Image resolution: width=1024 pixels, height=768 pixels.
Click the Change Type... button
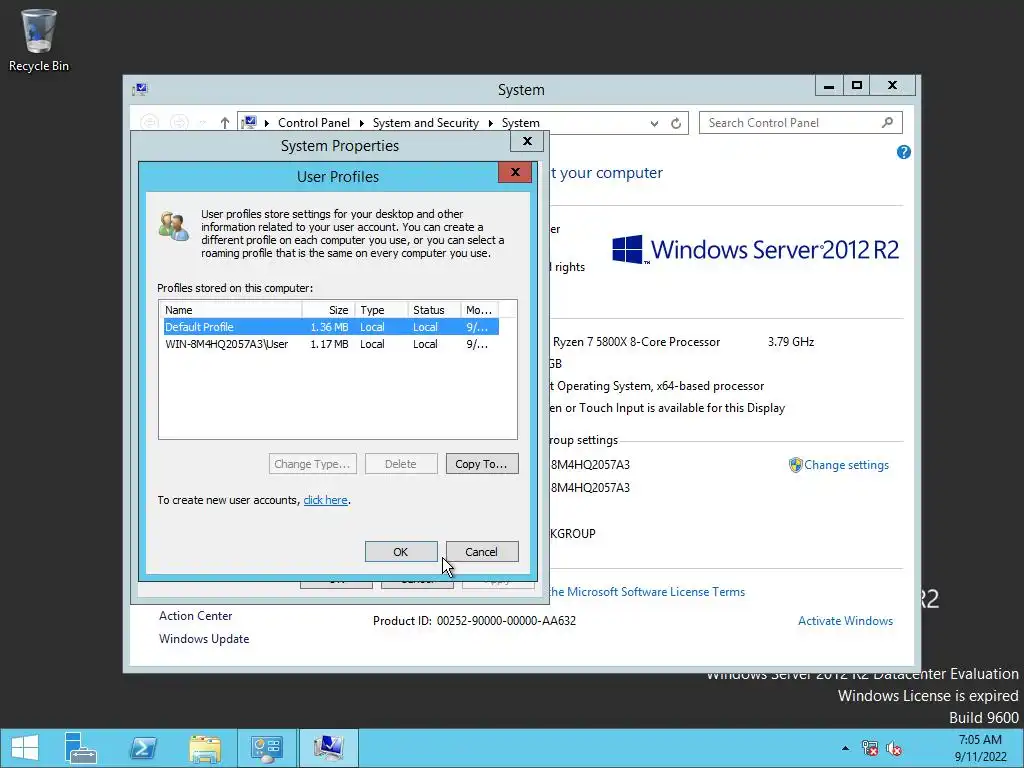(313, 464)
